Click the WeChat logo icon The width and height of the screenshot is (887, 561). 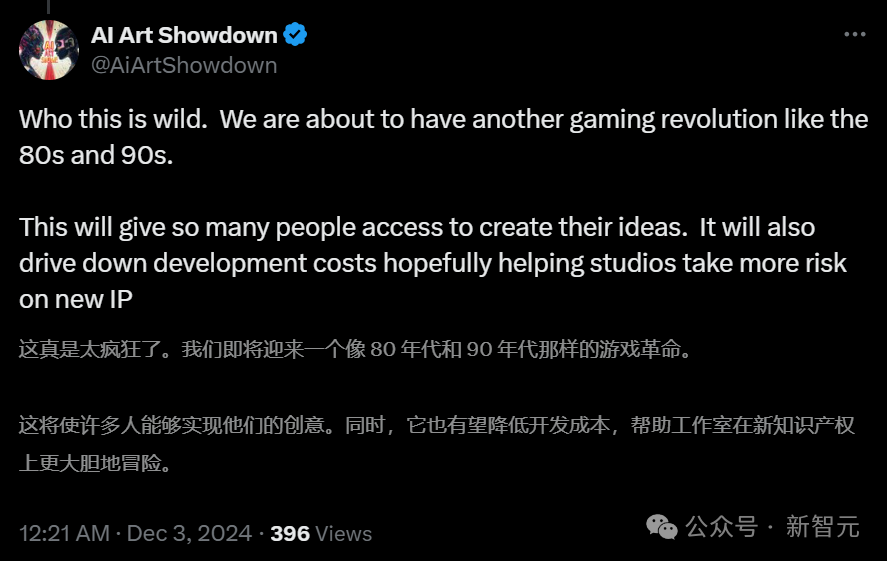[662, 527]
